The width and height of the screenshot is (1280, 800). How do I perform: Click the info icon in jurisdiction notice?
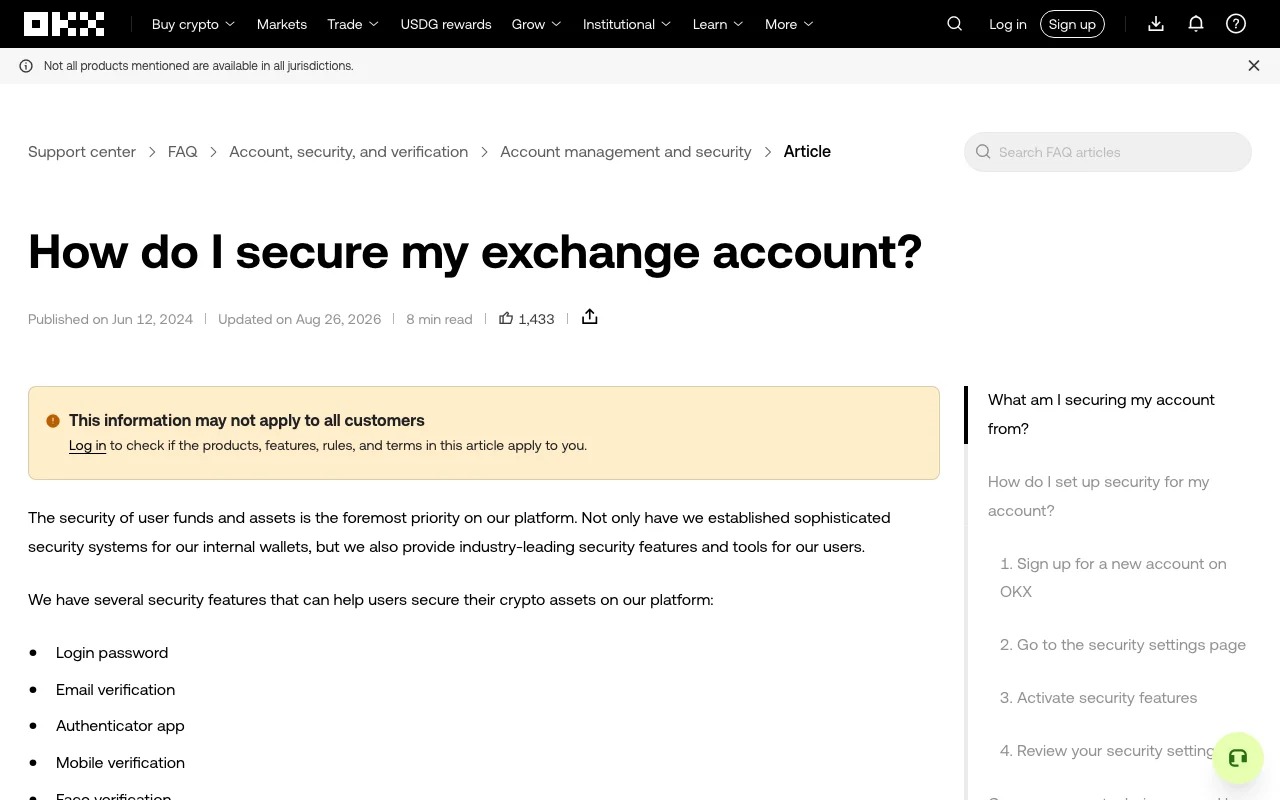pyautogui.click(x=26, y=66)
